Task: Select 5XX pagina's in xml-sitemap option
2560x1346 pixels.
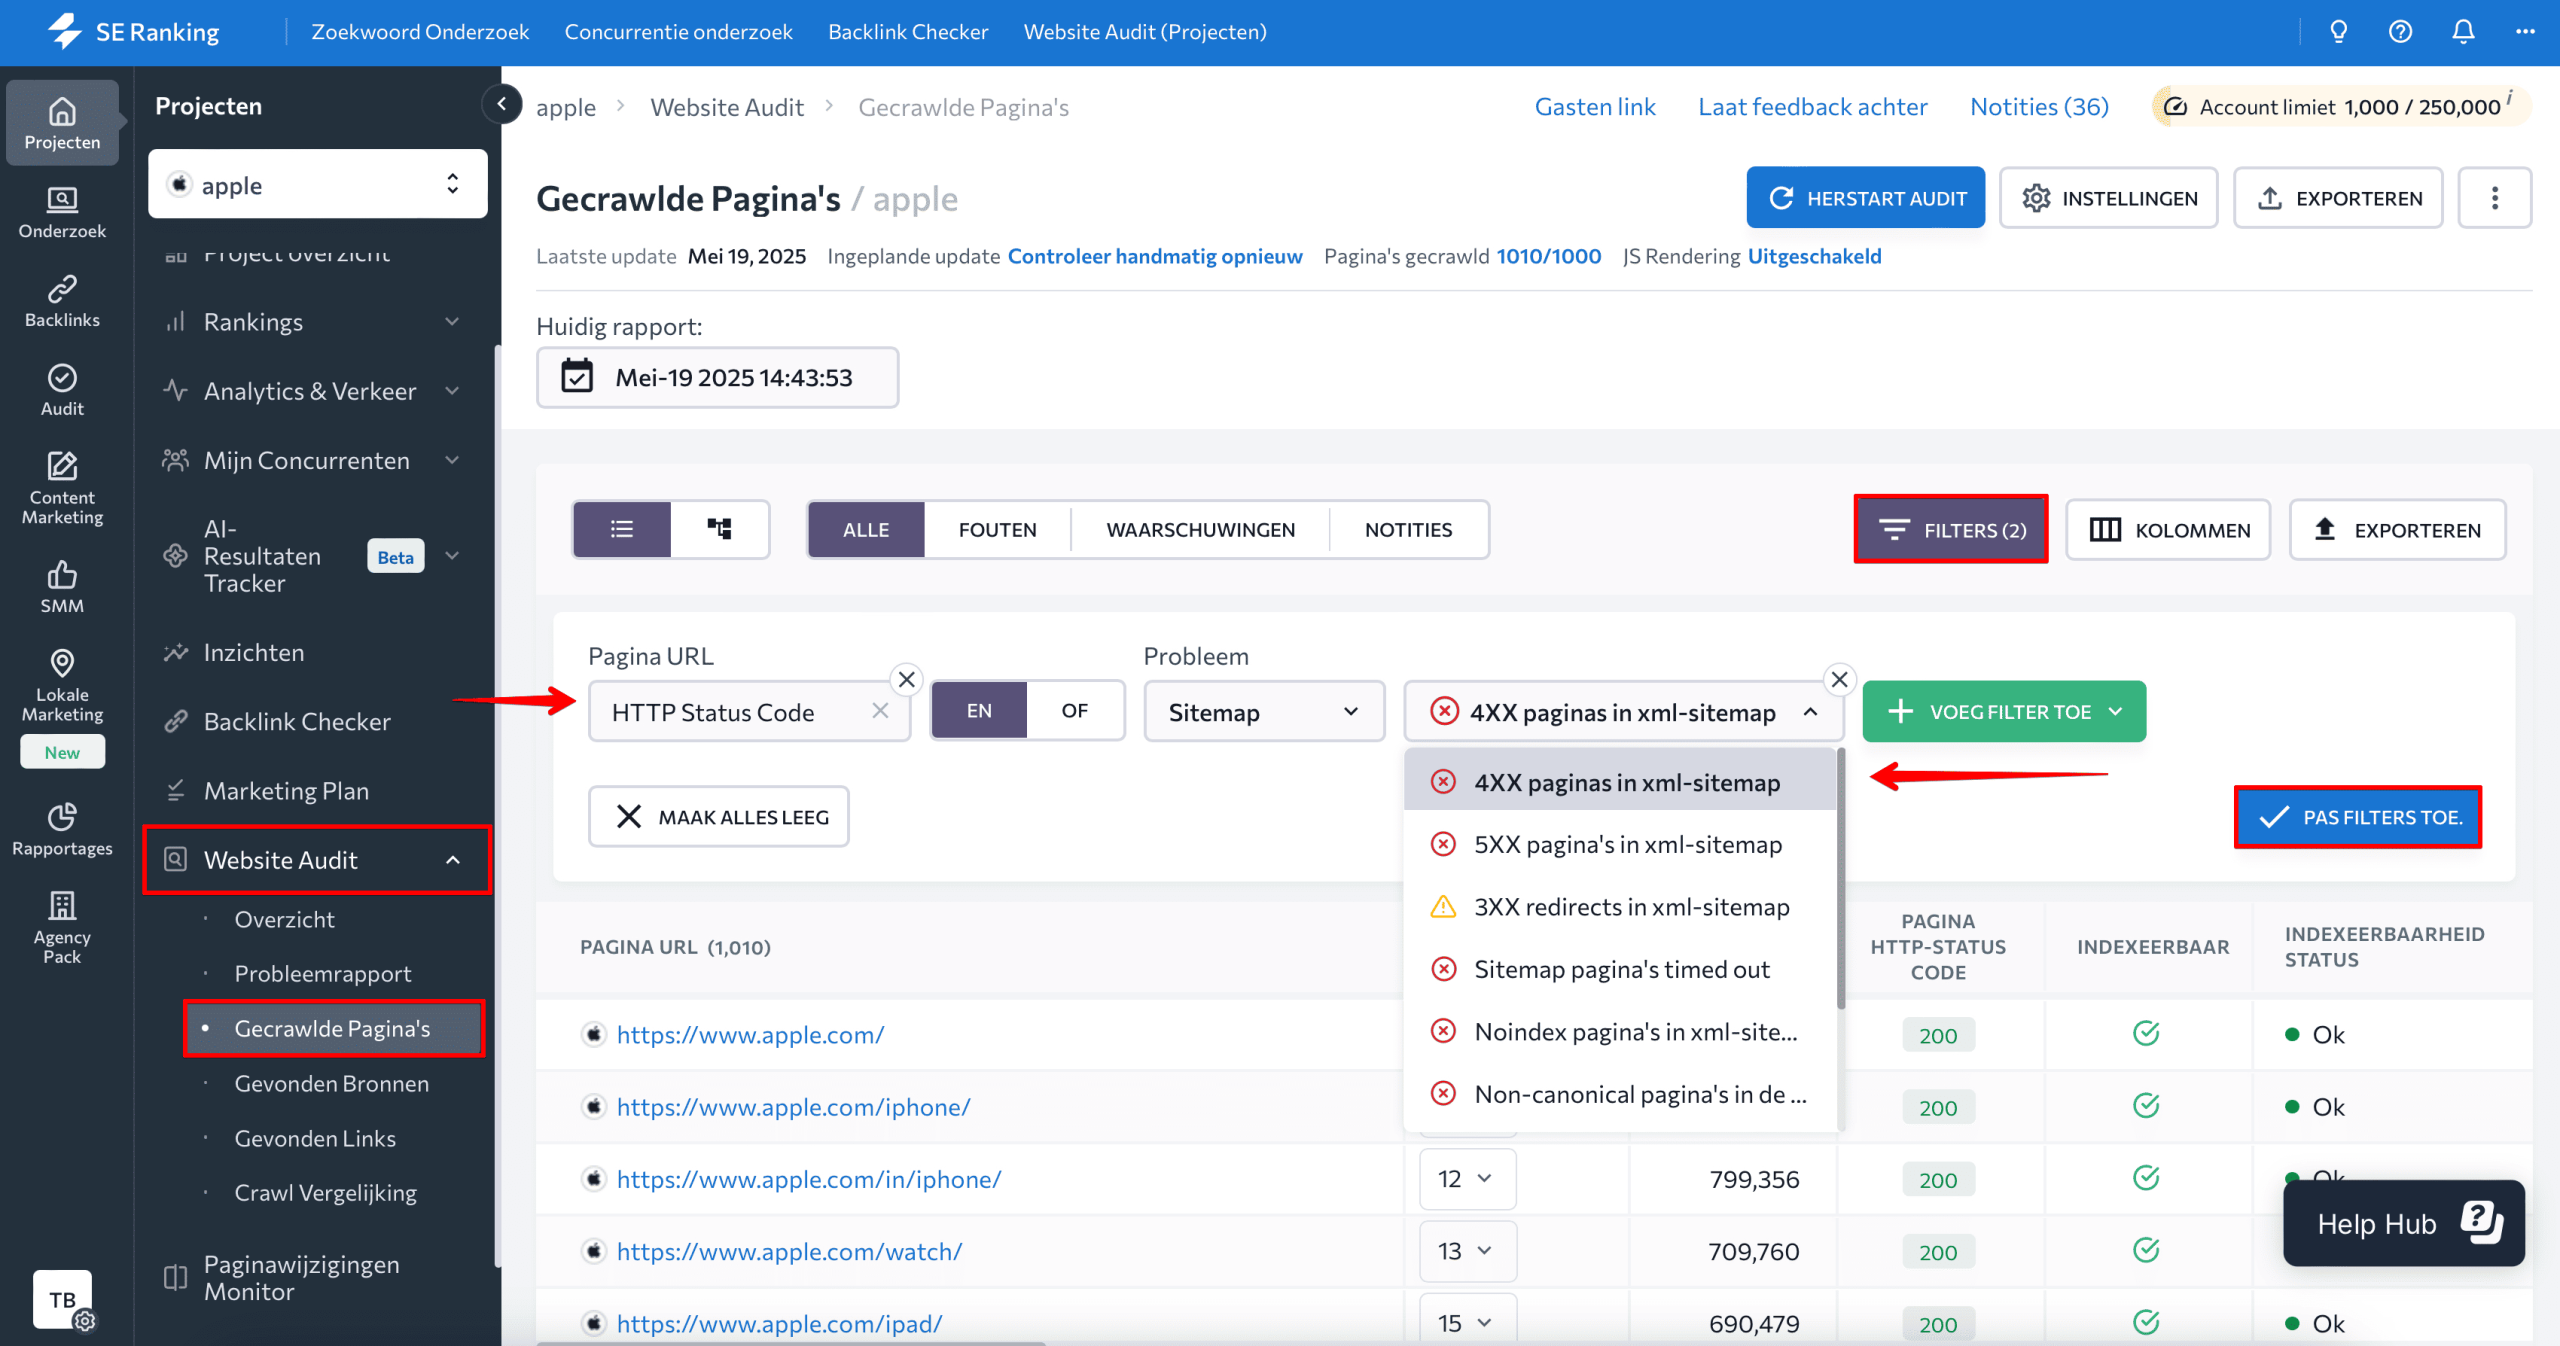Action: click(1620, 845)
